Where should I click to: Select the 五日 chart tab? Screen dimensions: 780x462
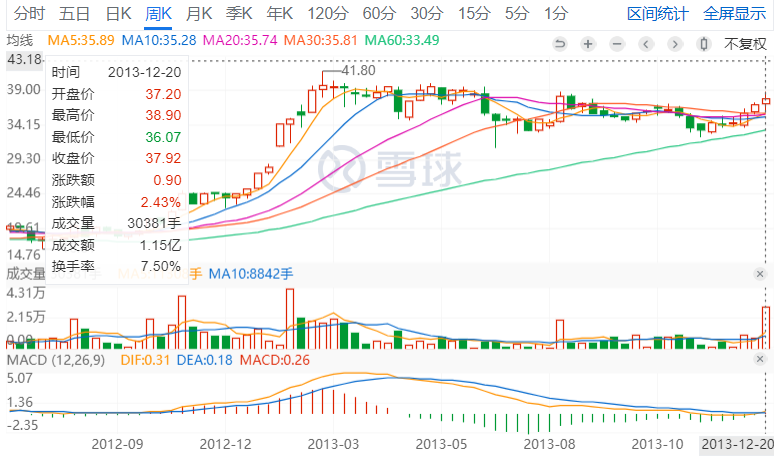(x=74, y=13)
